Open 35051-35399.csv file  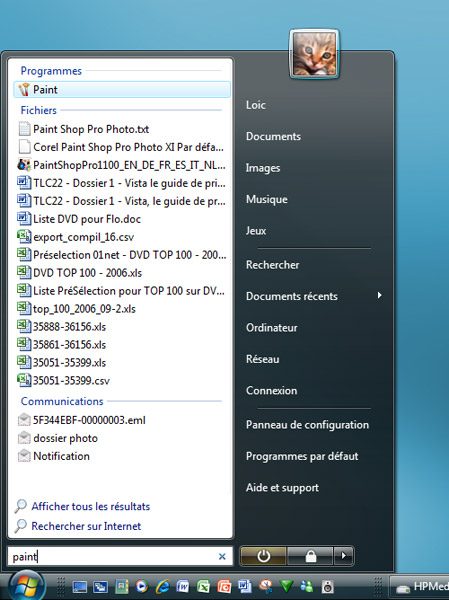coord(64,381)
